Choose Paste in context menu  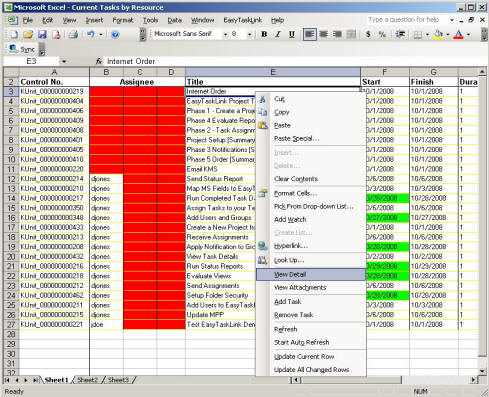[311, 126]
